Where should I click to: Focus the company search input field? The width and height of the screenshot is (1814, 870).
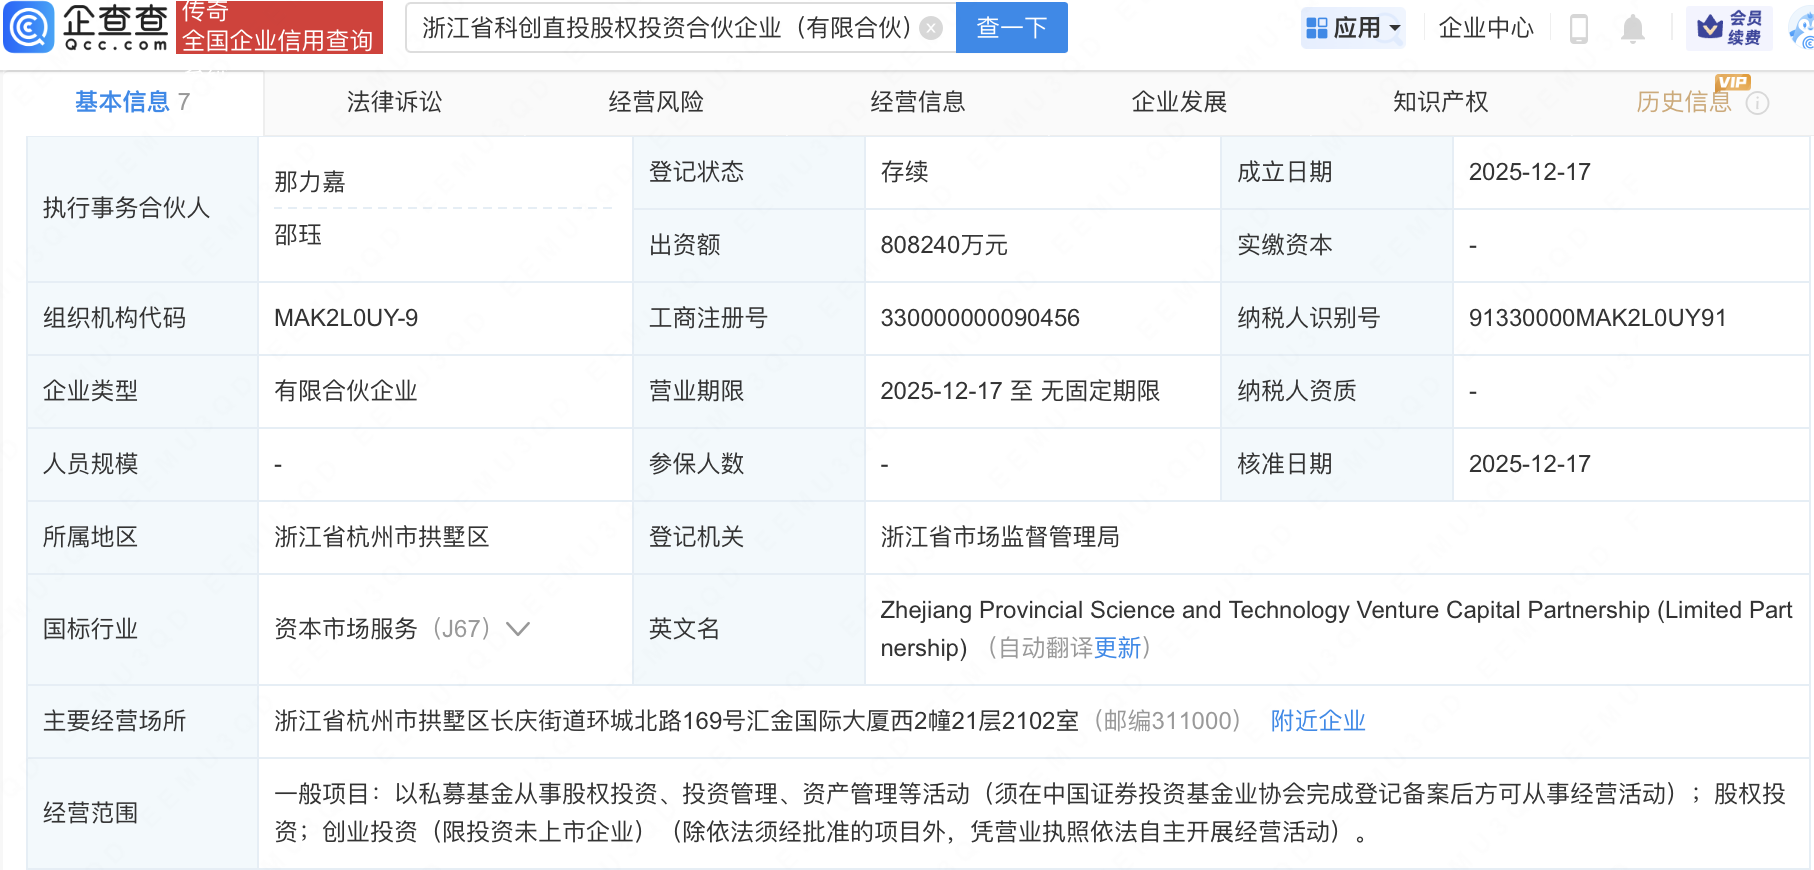pyautogui.click(x=665, y=28)
